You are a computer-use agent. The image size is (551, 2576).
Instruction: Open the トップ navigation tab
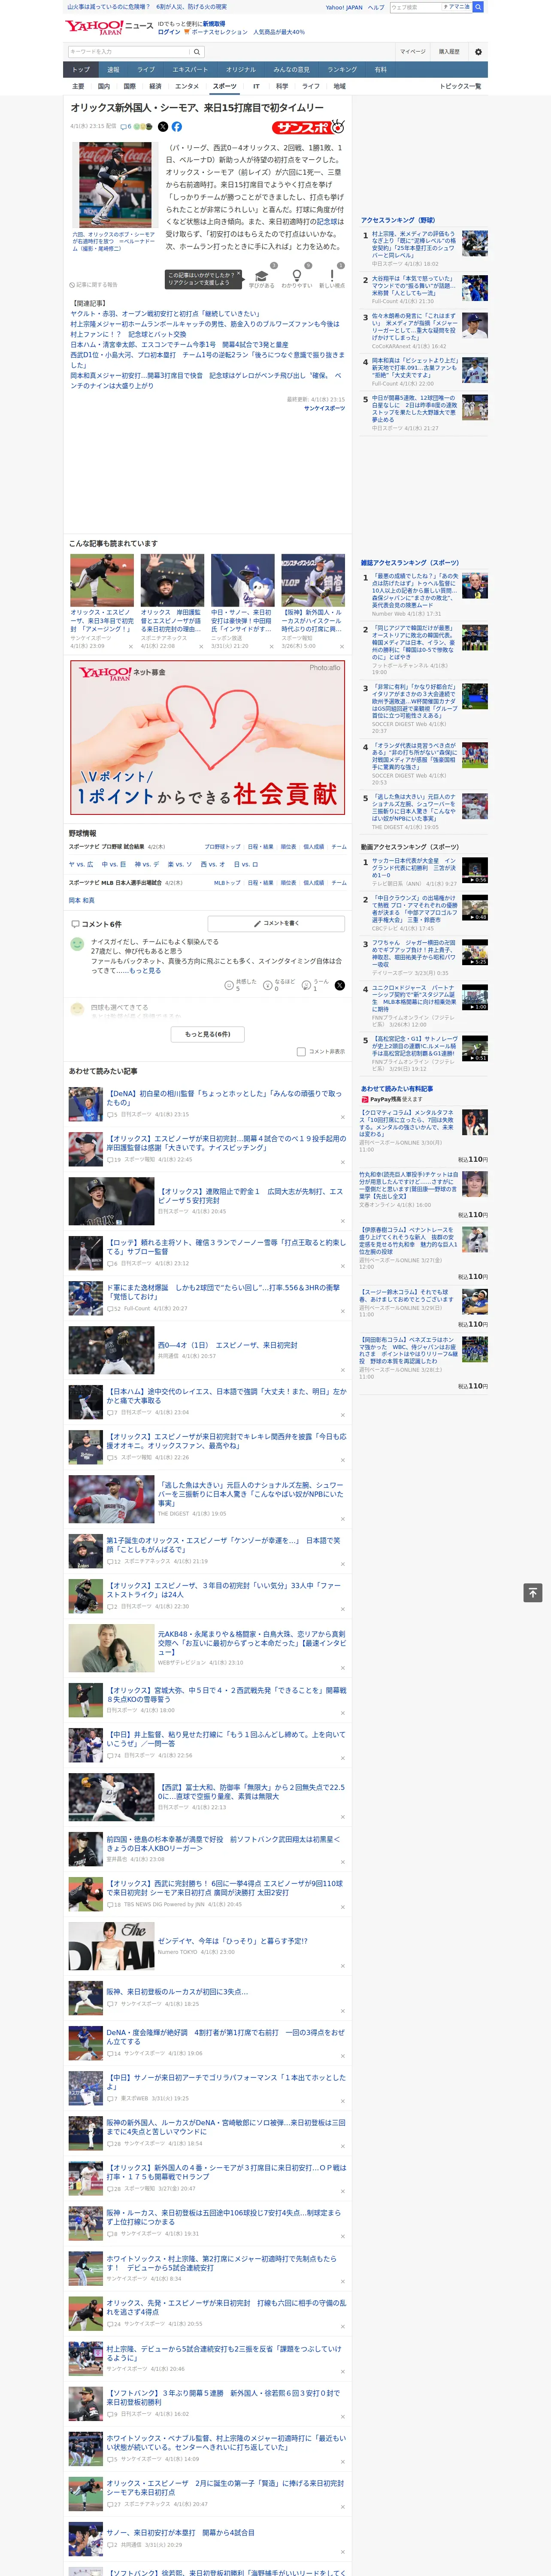tap(81, 70)
